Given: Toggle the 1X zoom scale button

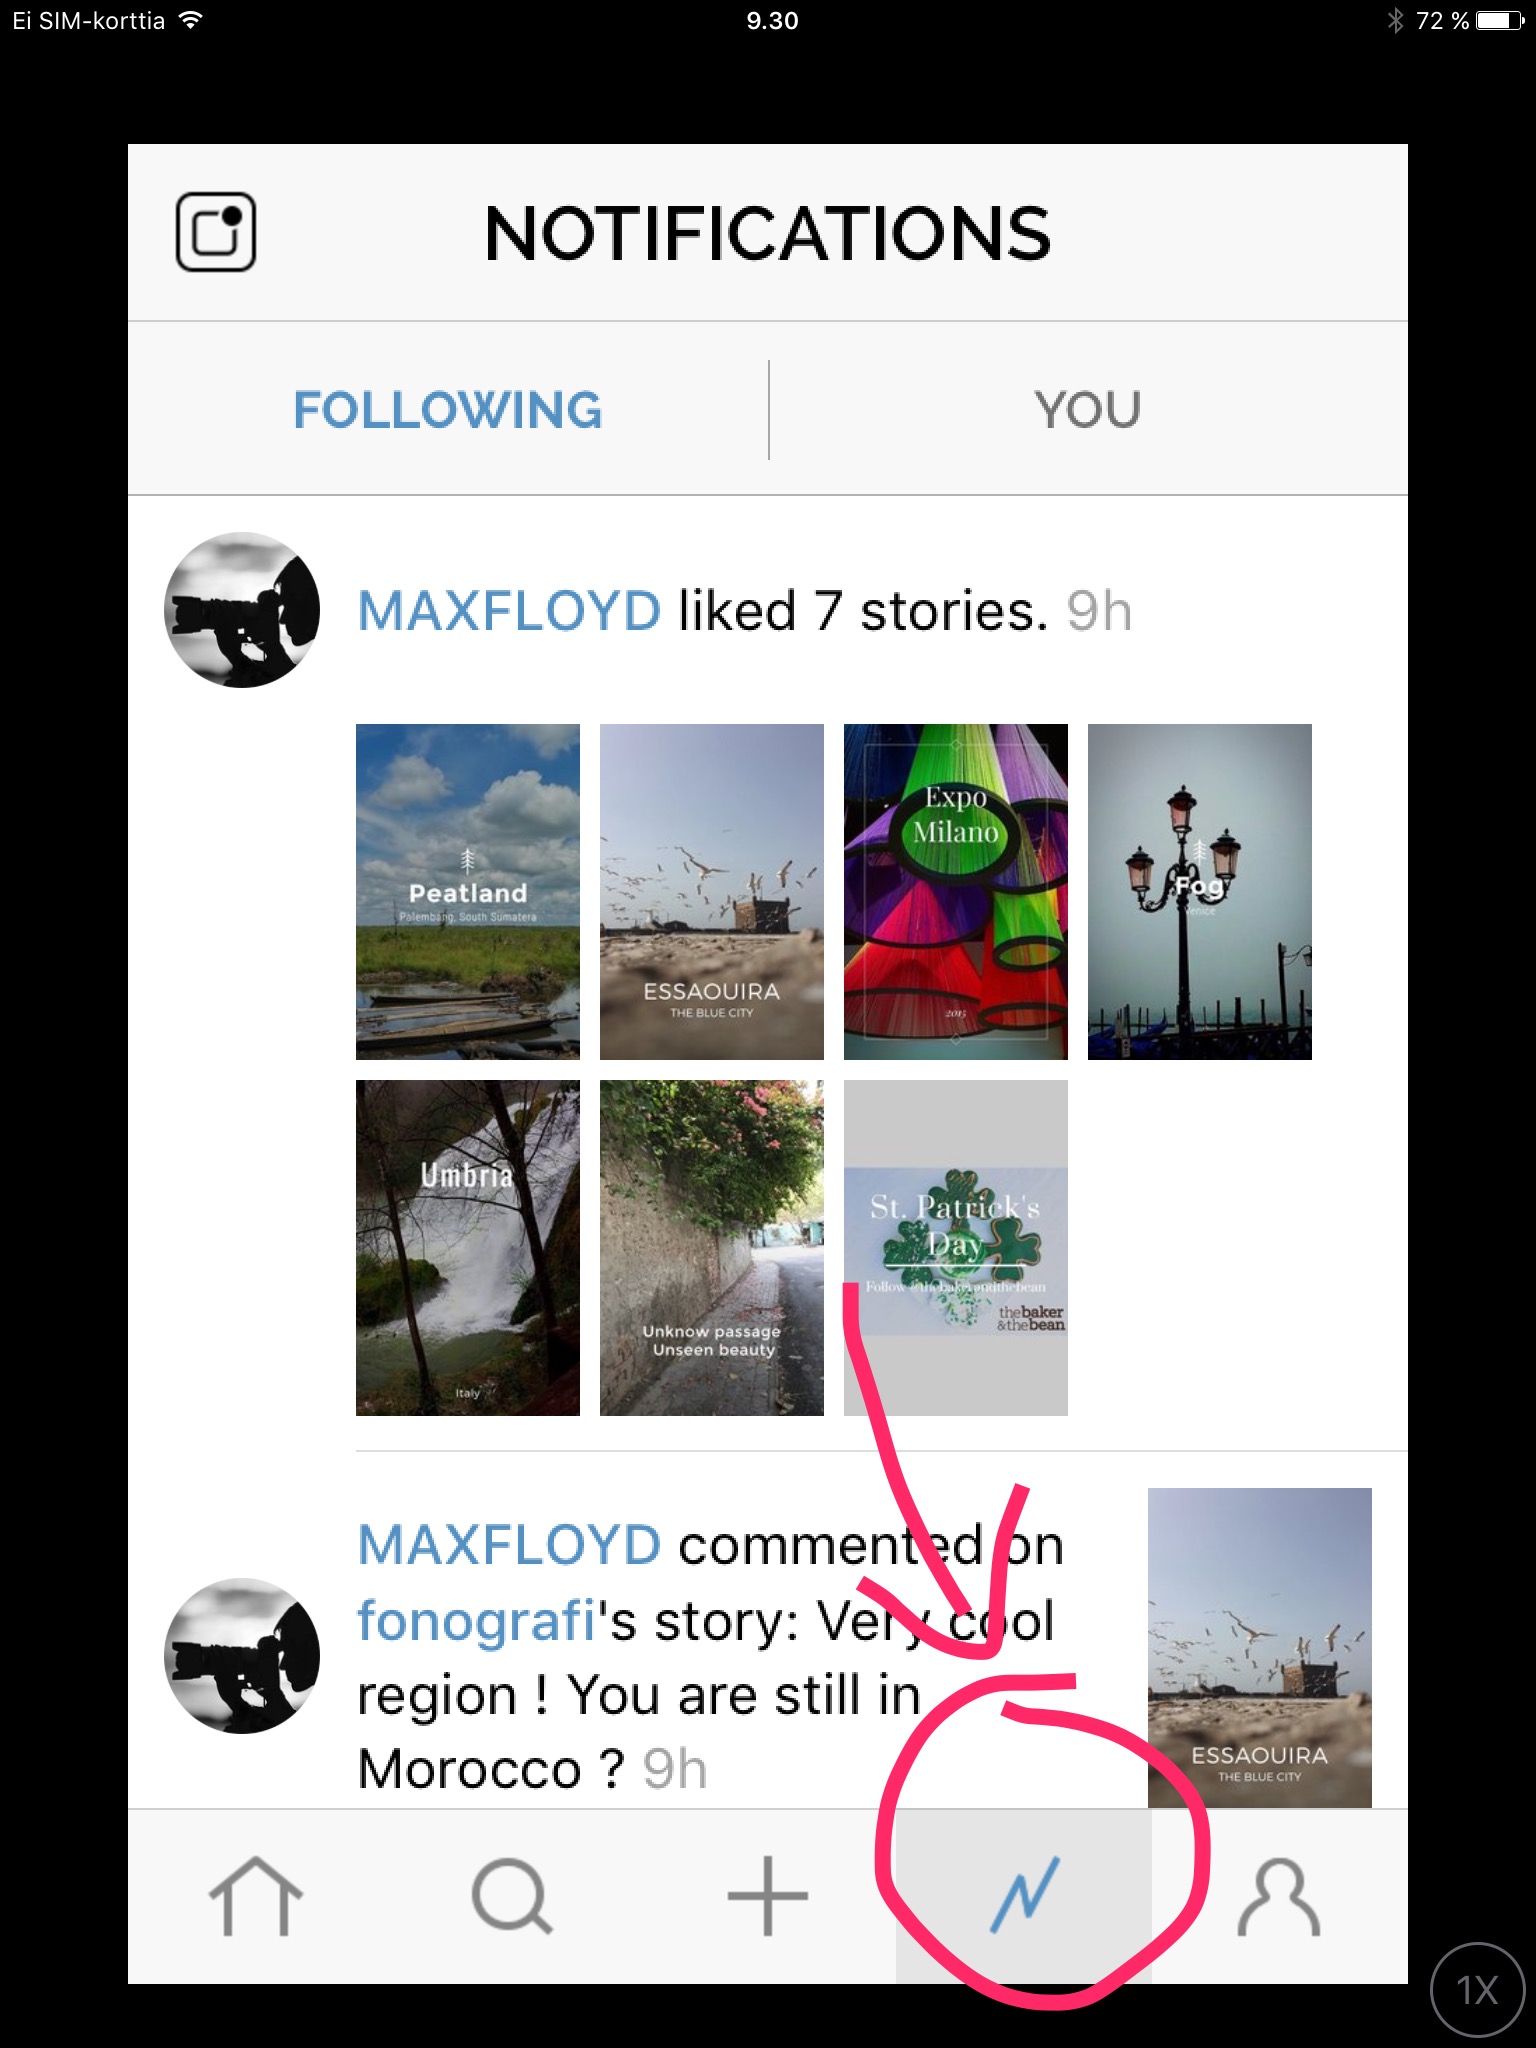Looking at the screenshot, I should pyautogui.click(x=1477, y=1990).
